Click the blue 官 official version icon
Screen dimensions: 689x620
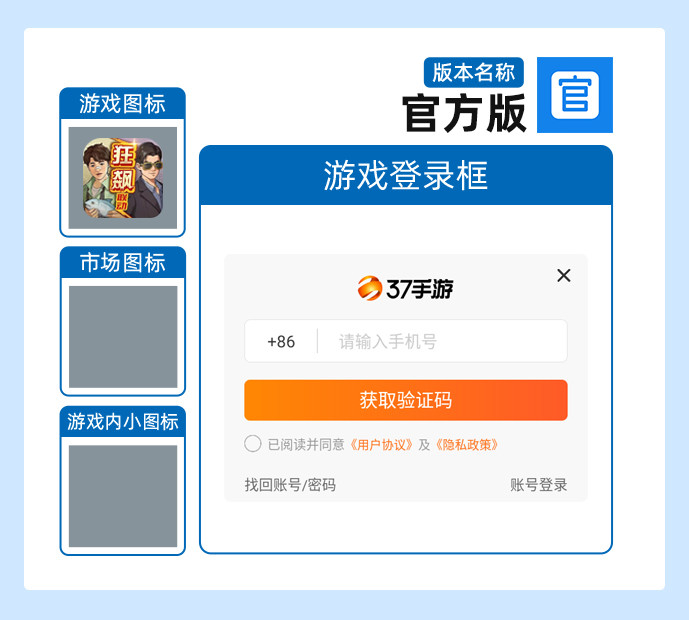(x=575, y=95)
